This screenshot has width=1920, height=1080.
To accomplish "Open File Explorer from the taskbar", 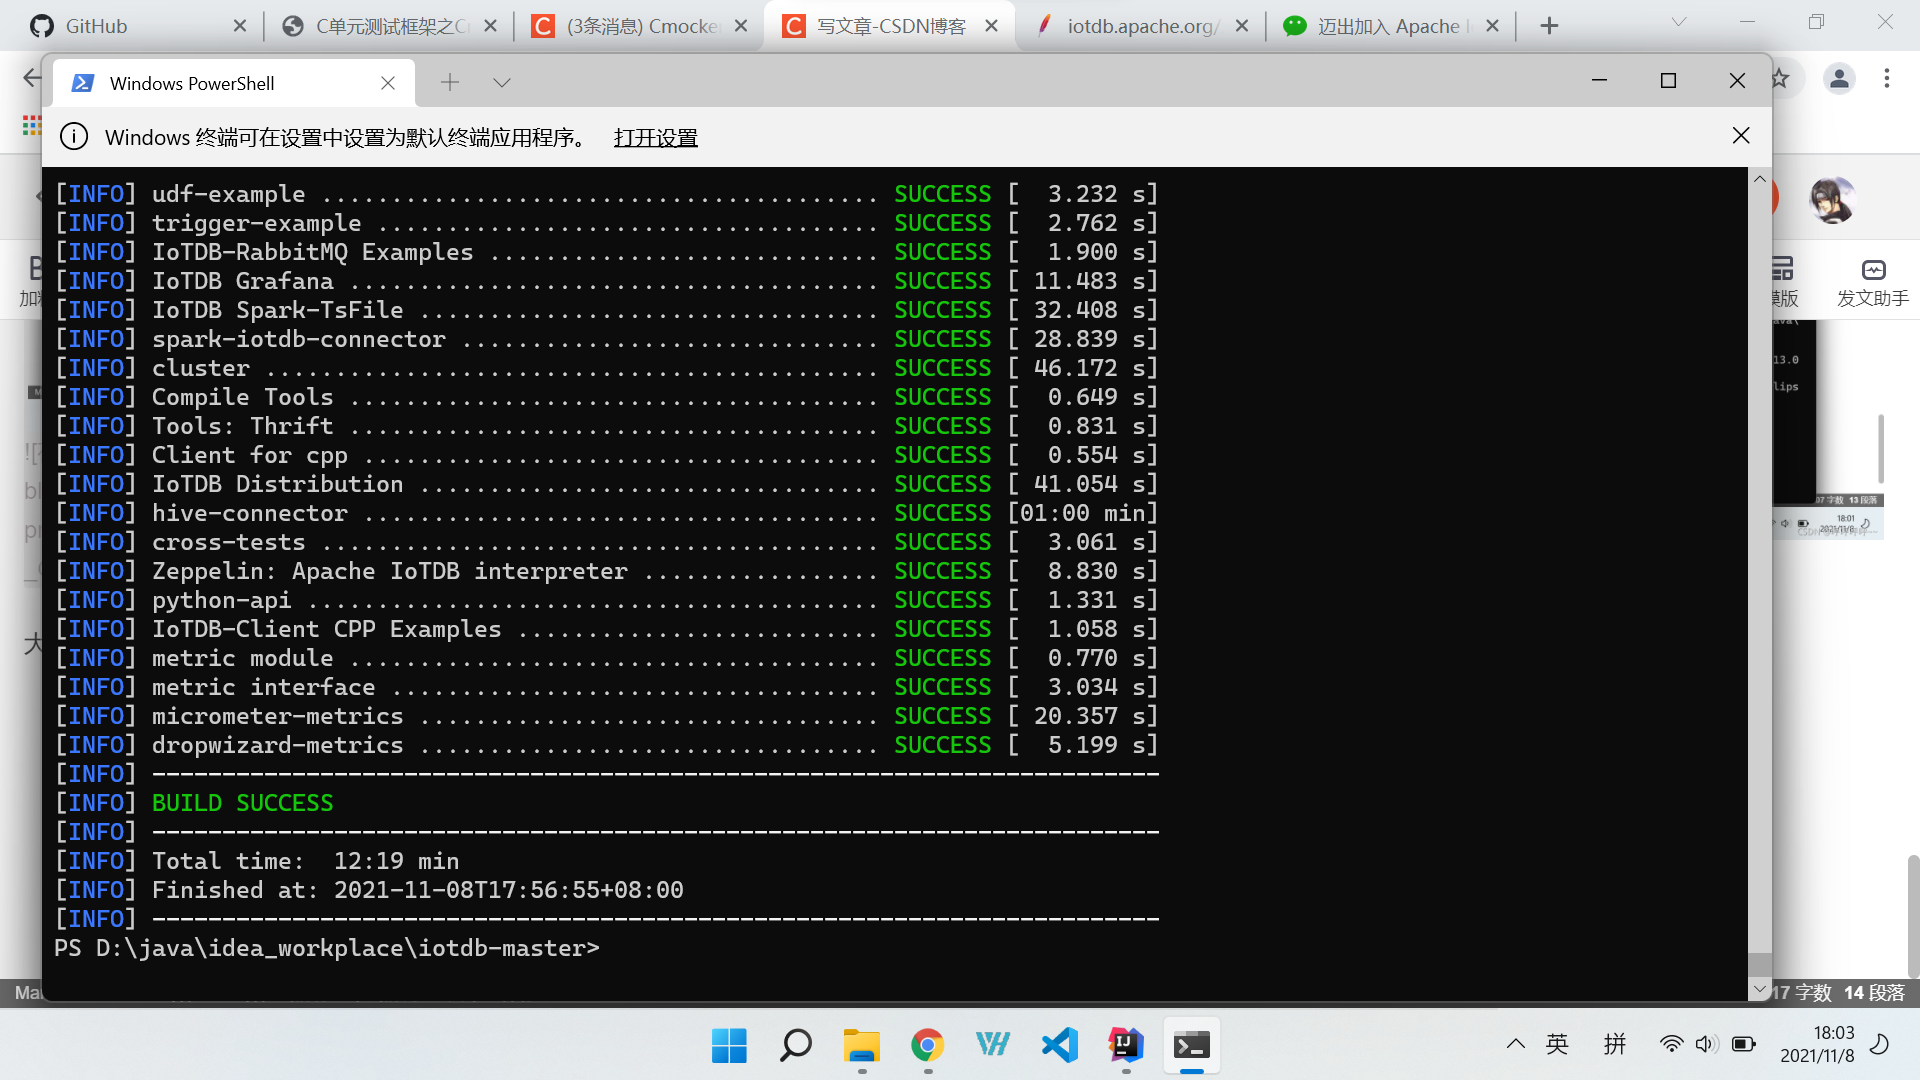I will [861, 1046].
